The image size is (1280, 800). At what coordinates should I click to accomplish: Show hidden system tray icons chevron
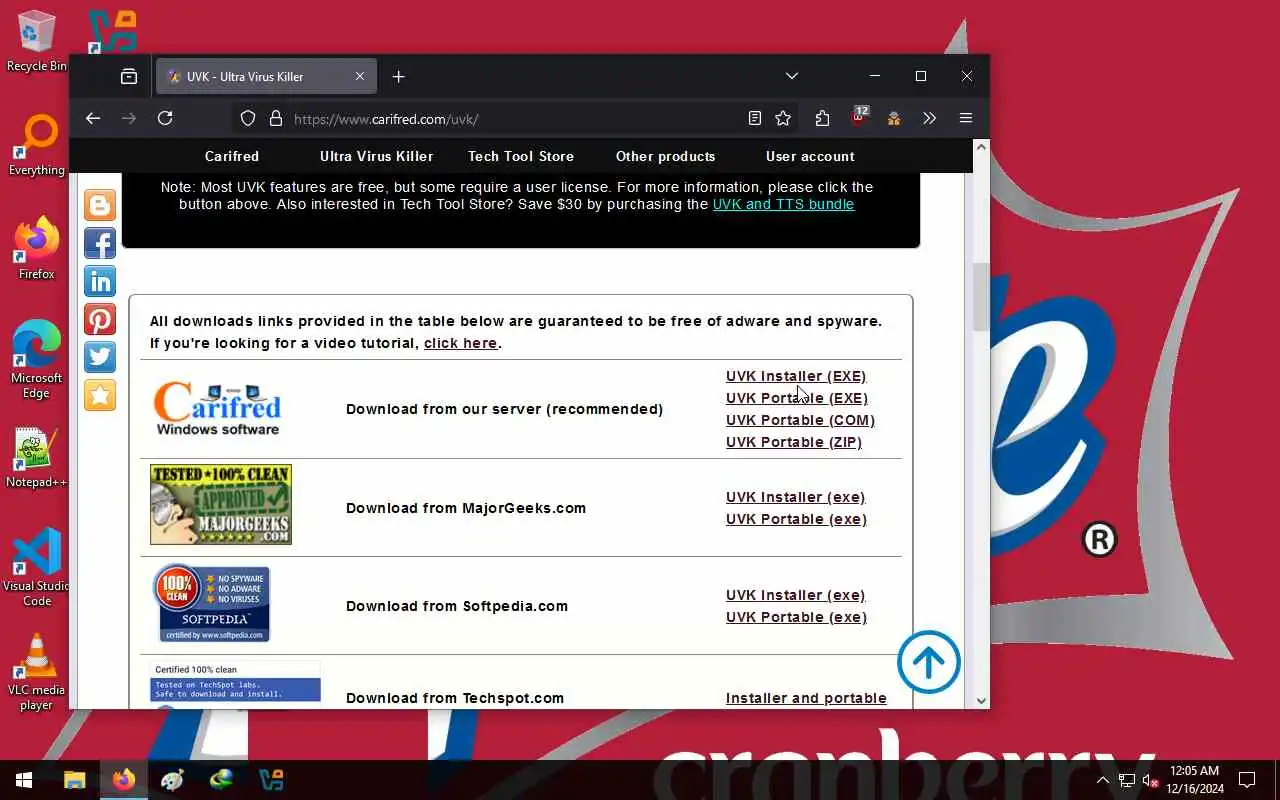coord(1103,780)
